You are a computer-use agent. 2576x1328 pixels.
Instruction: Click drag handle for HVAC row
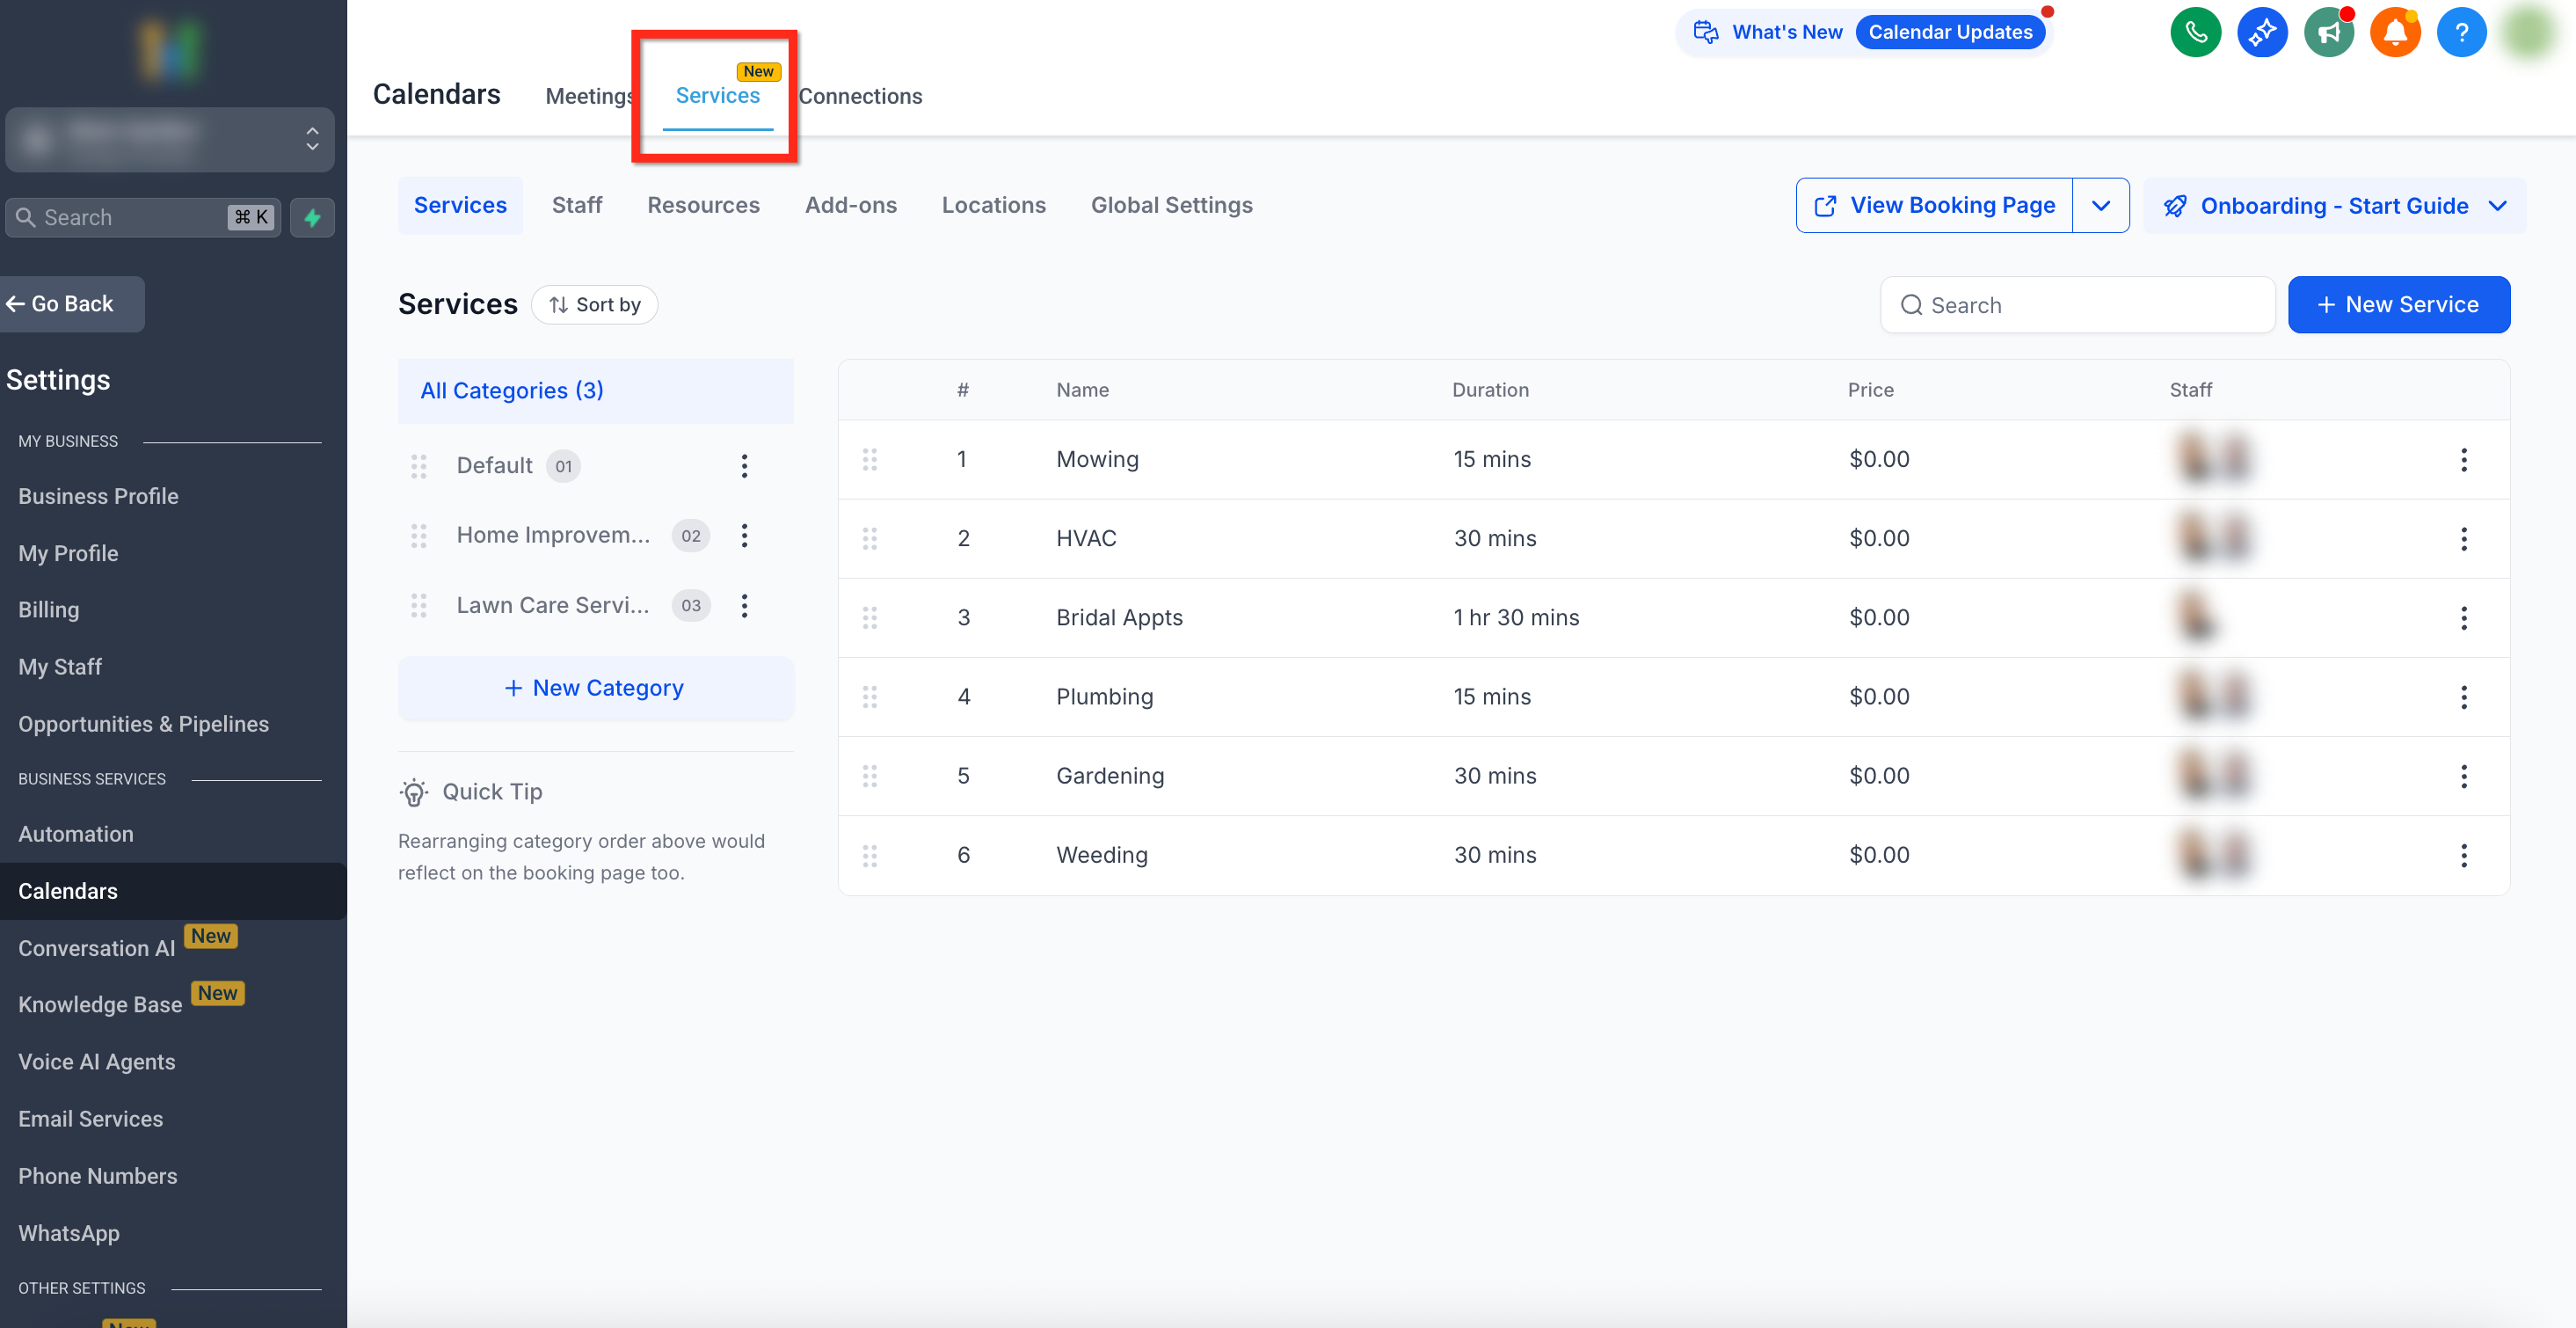[869, 539]
